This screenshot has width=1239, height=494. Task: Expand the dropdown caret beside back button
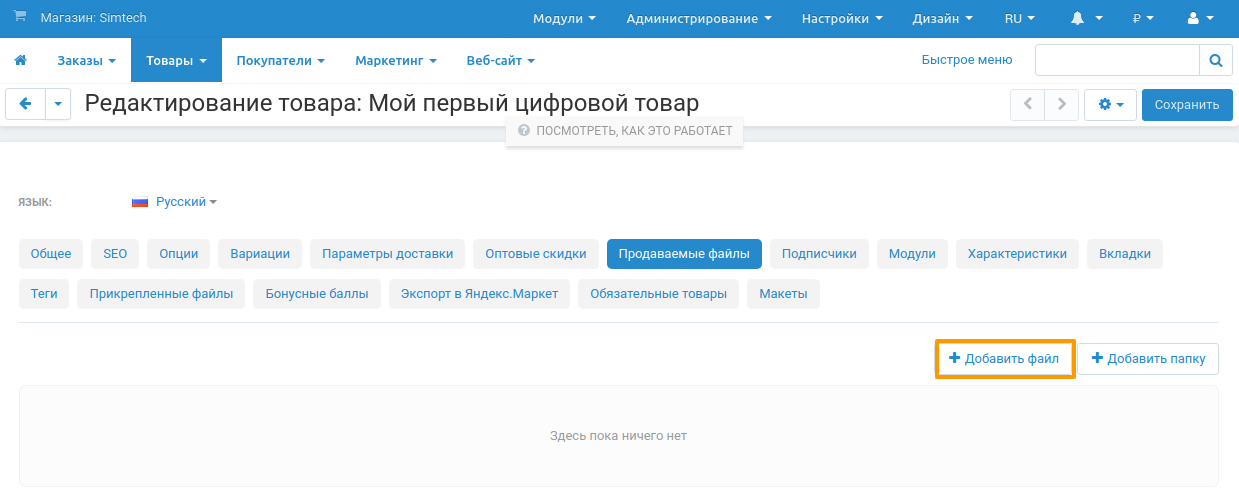click(x=58, y=104)
